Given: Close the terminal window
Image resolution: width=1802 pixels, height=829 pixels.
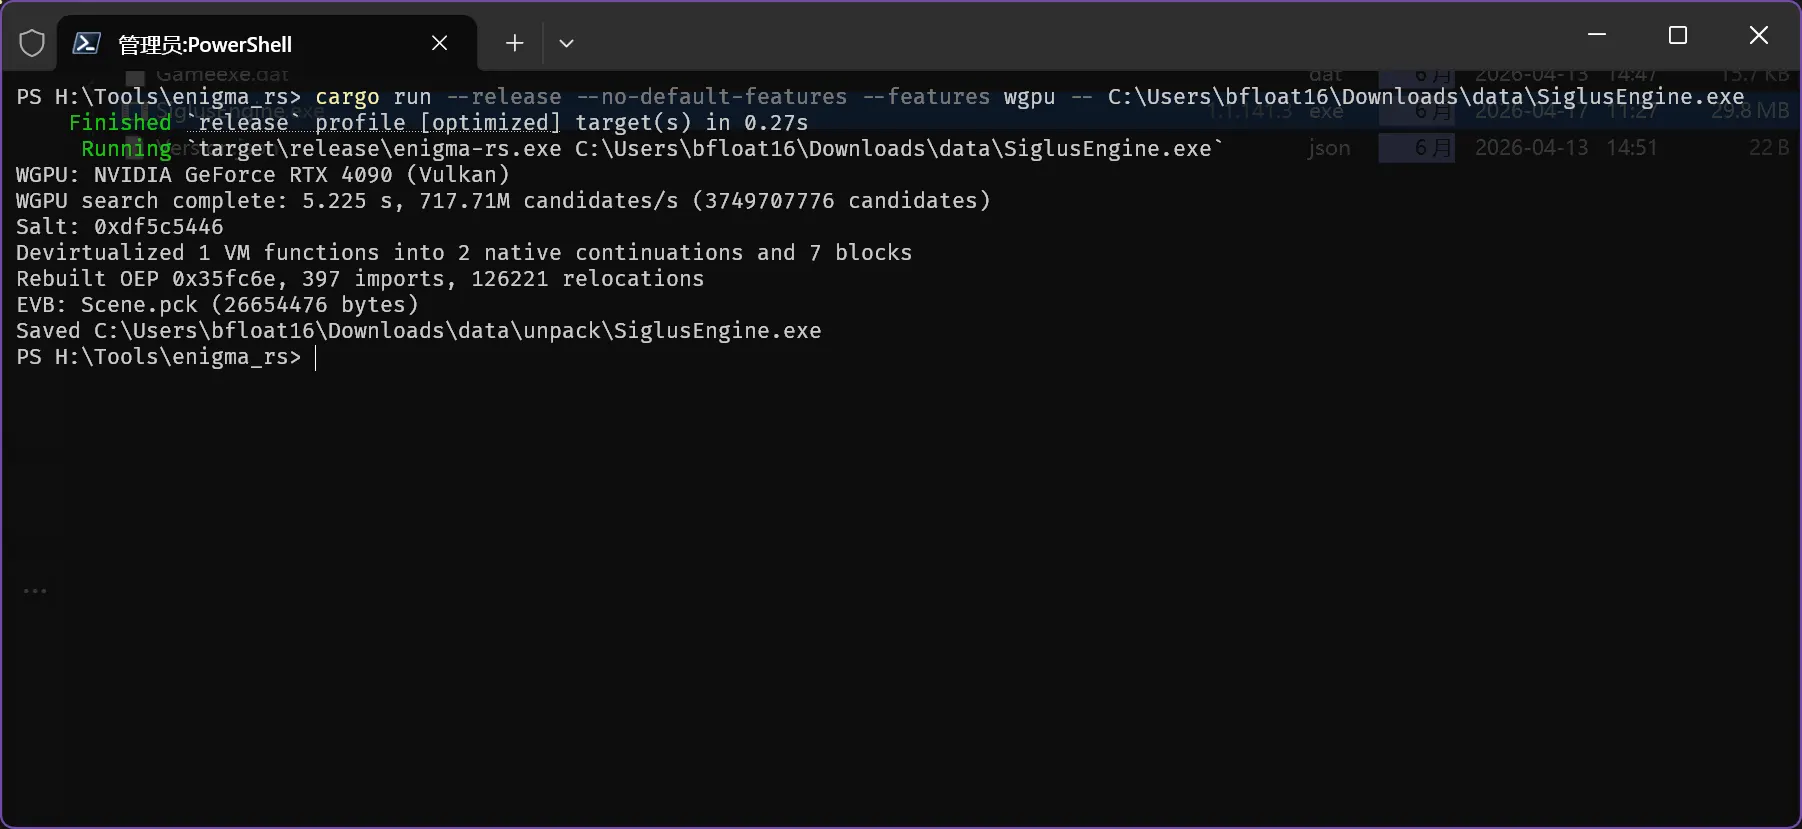Looking at the screenshot, I should (x=1759, y=35).
